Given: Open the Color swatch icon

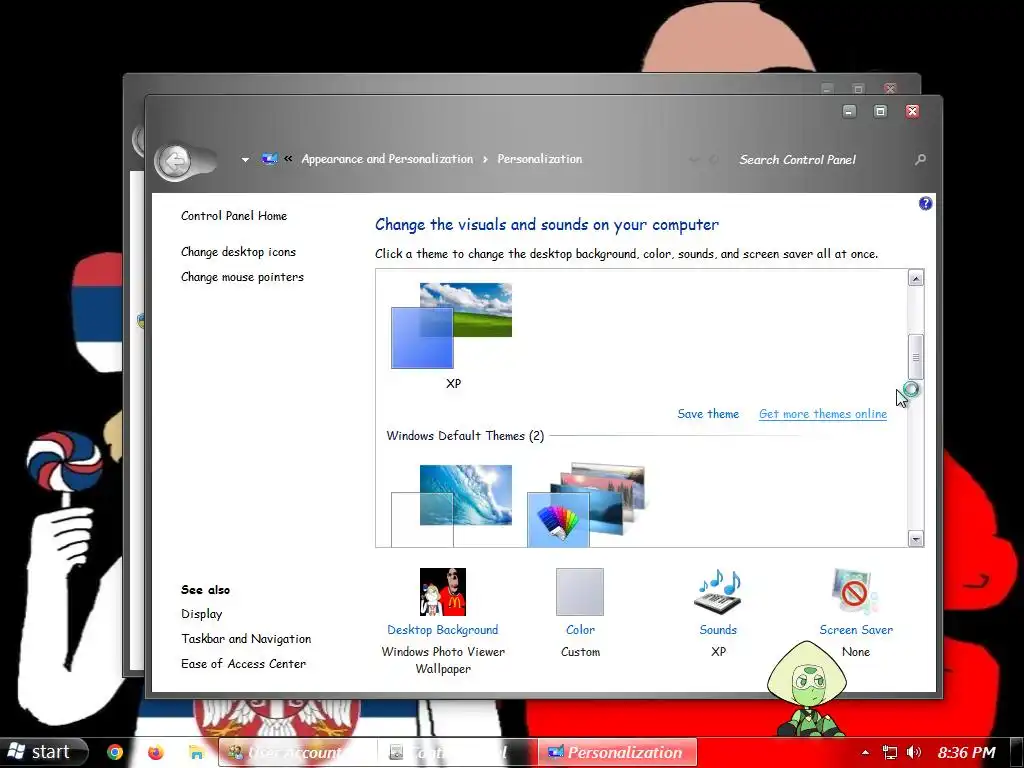Looking at the screenshot, I should pos(580,592).
